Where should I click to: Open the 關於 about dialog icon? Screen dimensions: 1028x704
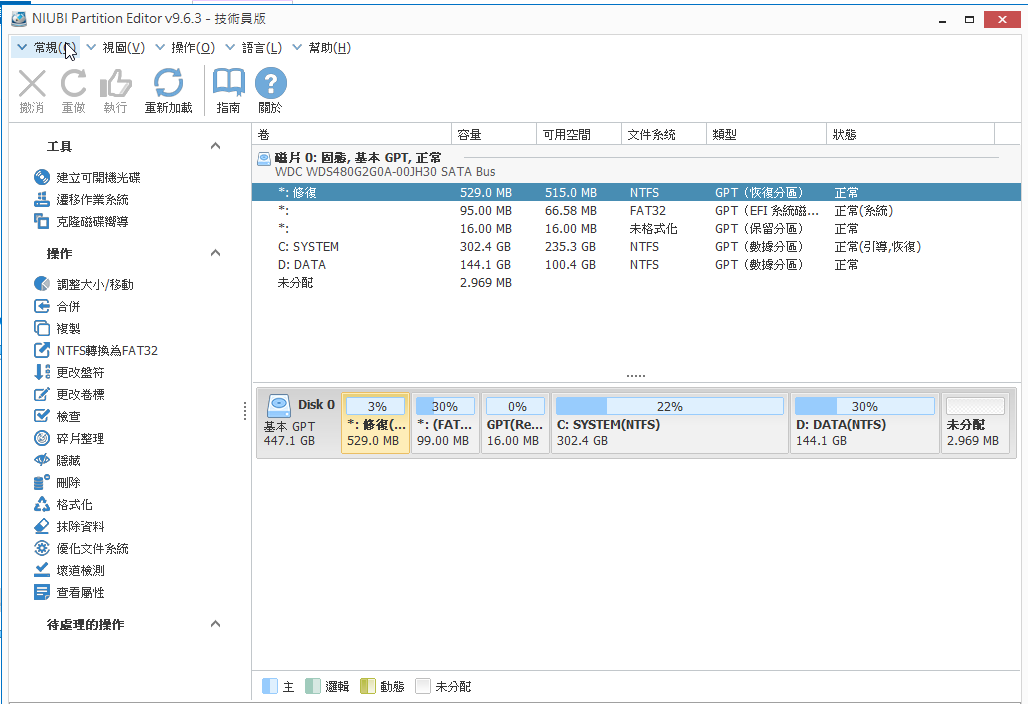[x=270, y=89]
